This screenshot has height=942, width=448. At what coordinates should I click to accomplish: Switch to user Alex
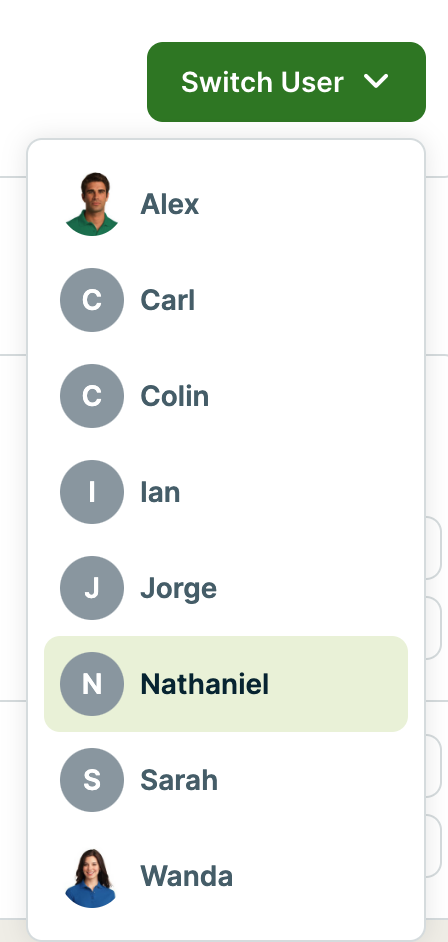click(x=226, y=204)
